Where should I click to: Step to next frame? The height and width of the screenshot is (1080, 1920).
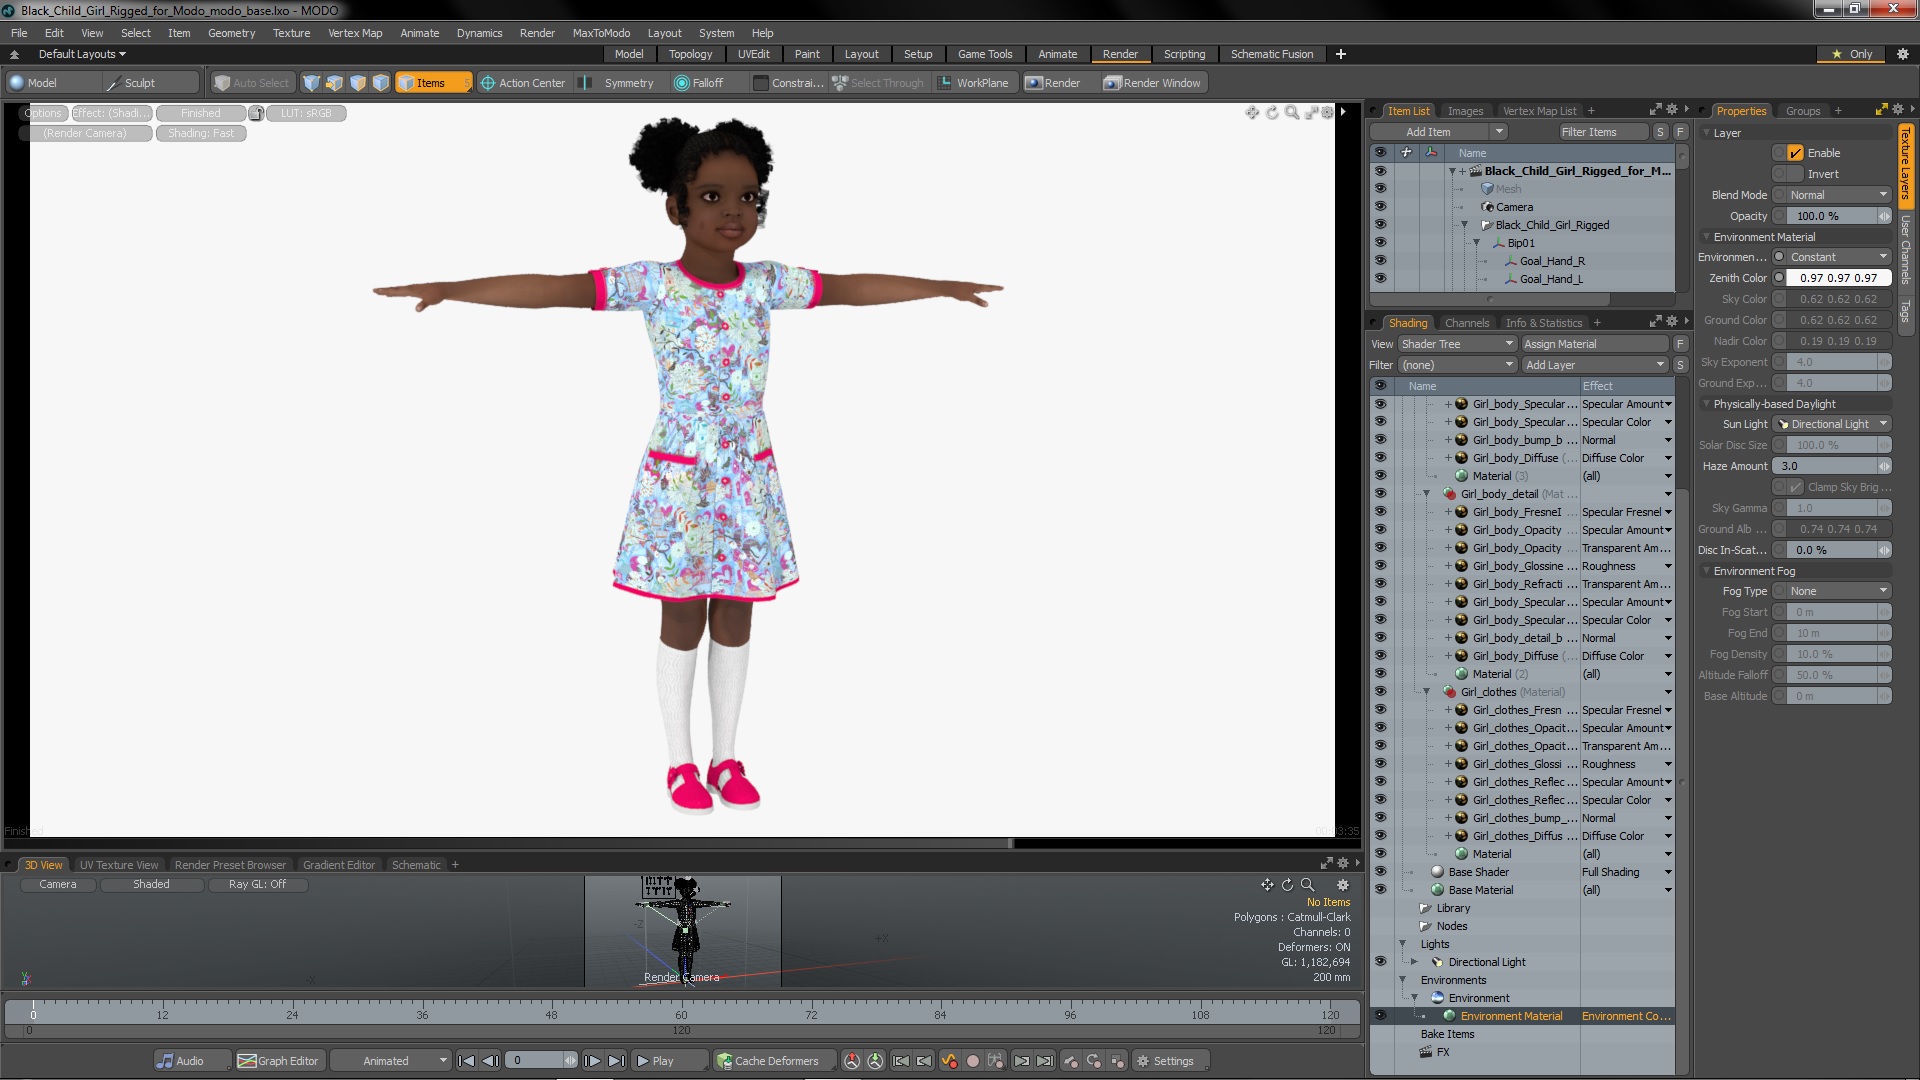[x=593, y=1061]
